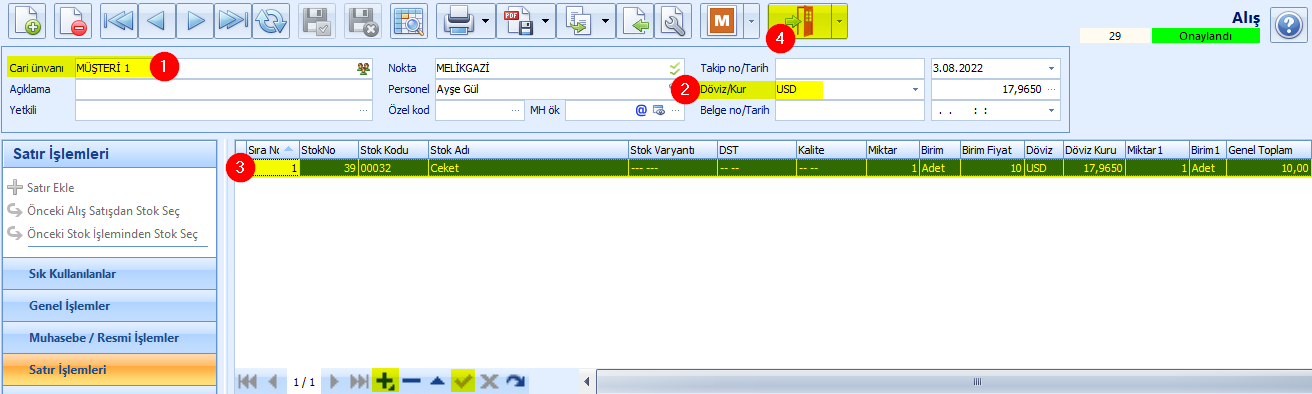Cancel edit with the X navigator icon
This screenshot has height=394, width=1312.
tap(489, 381)
